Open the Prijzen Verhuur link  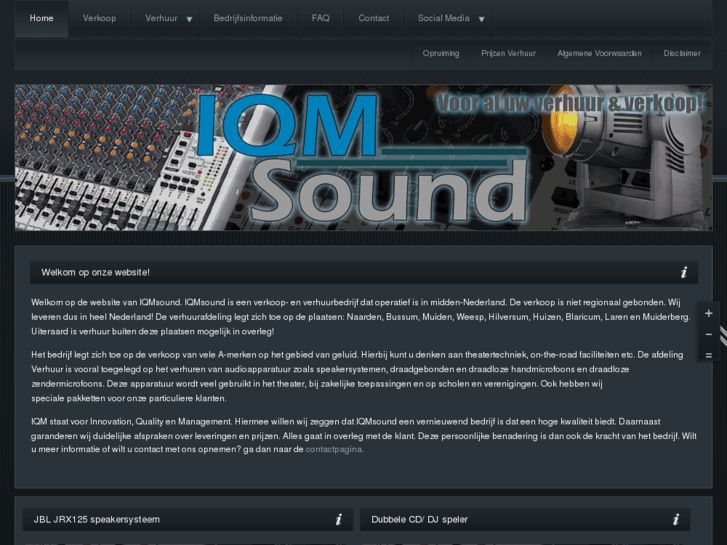coord(508,53)
